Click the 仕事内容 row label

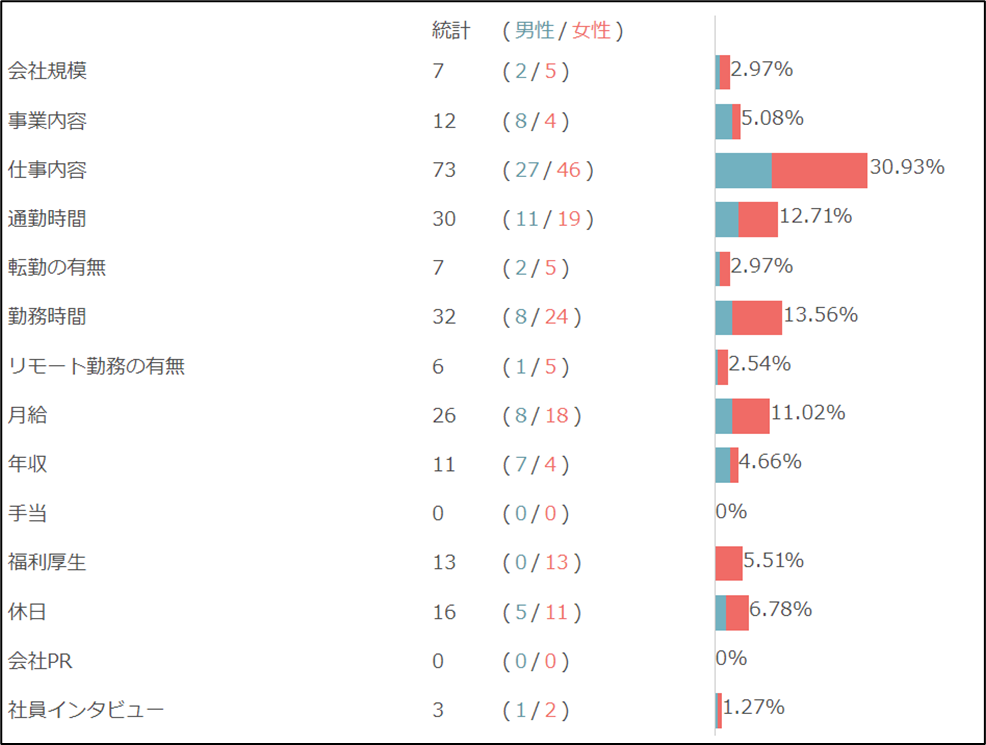[x=47, y=170]
